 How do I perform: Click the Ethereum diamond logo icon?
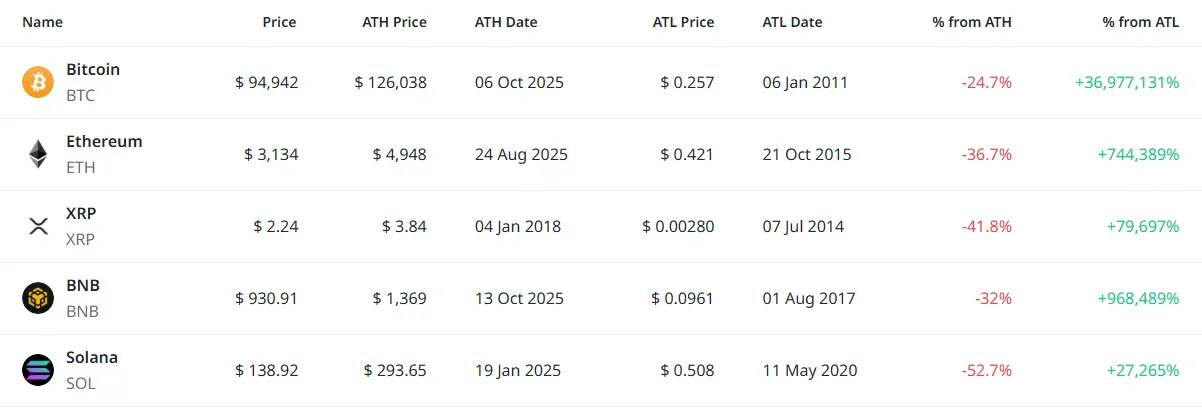point(38,154)
